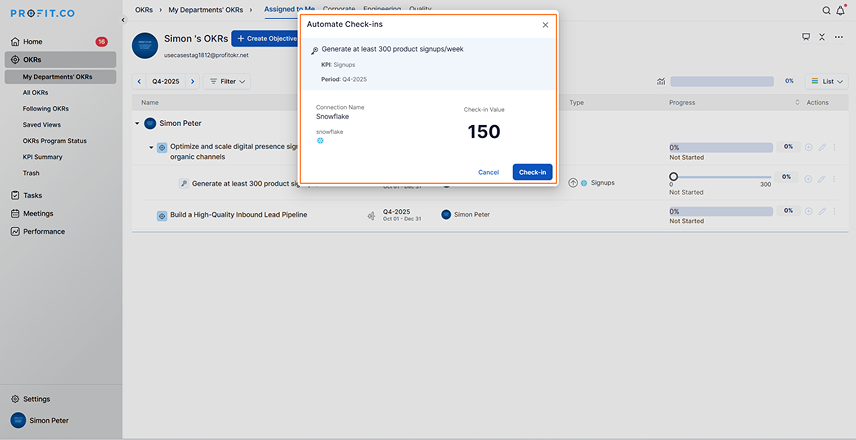Edit the Signups key result

(x=822, y=179)
